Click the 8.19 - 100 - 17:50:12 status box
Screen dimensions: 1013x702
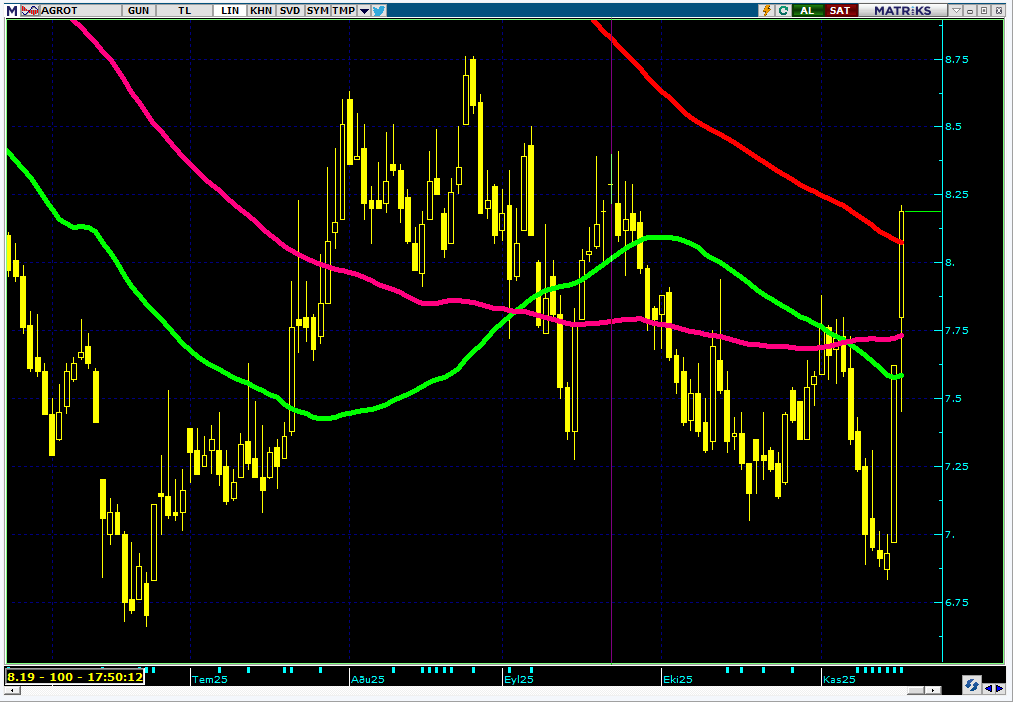point(74,677)
